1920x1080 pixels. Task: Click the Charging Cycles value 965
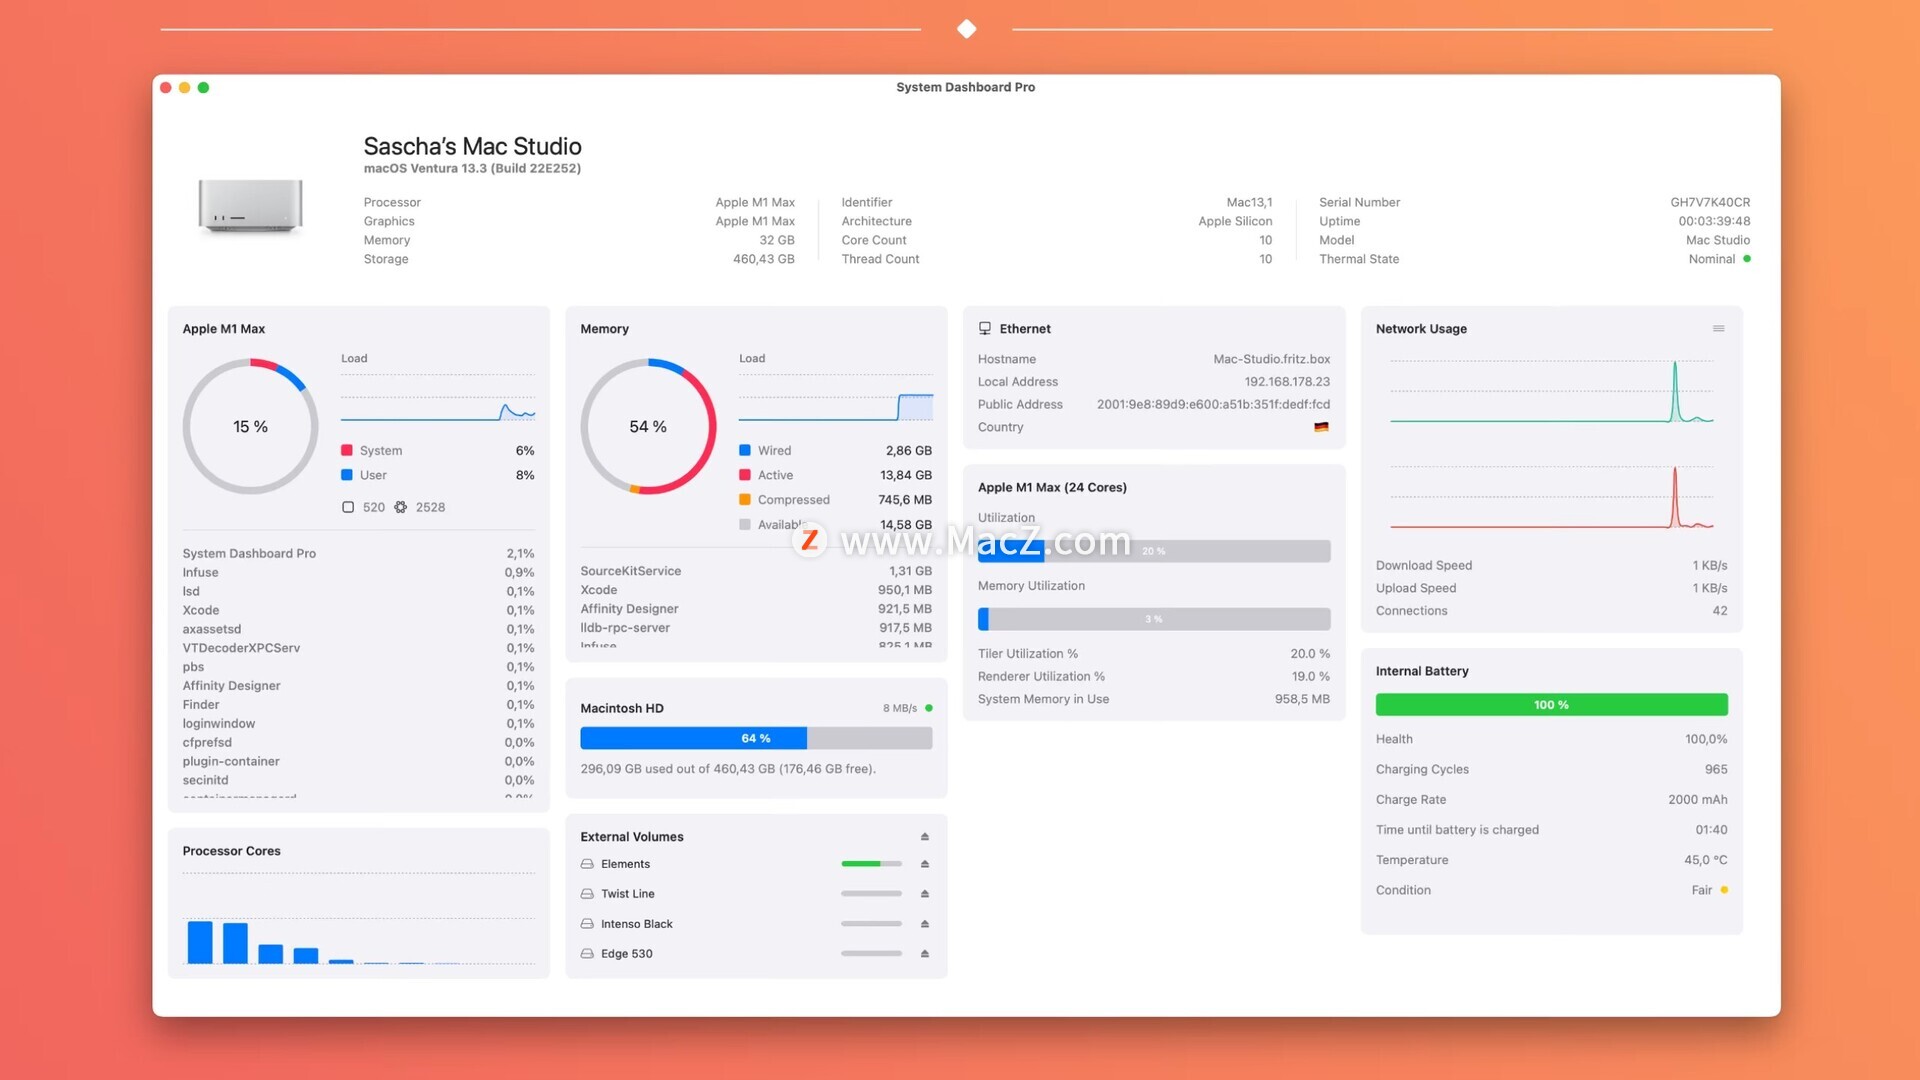click(x=1716, y=770)
